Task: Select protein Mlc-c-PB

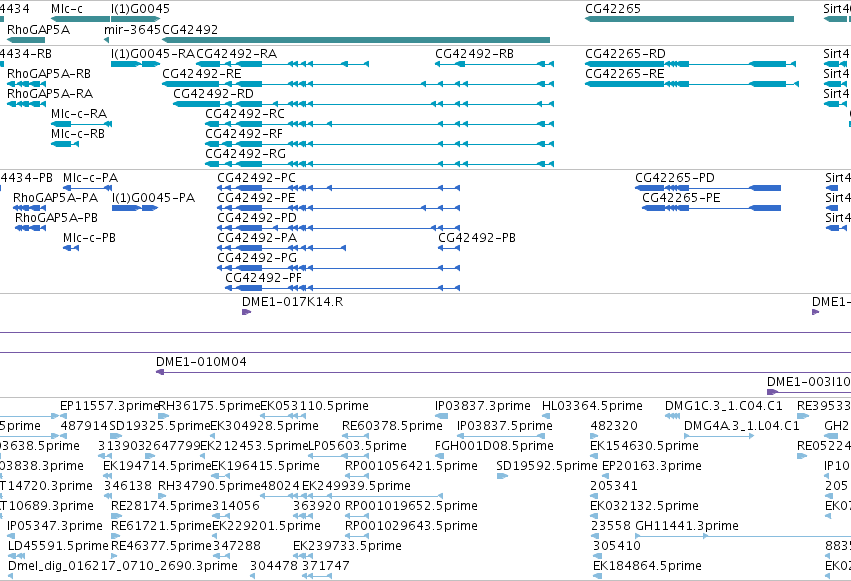Action: pos(71,248)
